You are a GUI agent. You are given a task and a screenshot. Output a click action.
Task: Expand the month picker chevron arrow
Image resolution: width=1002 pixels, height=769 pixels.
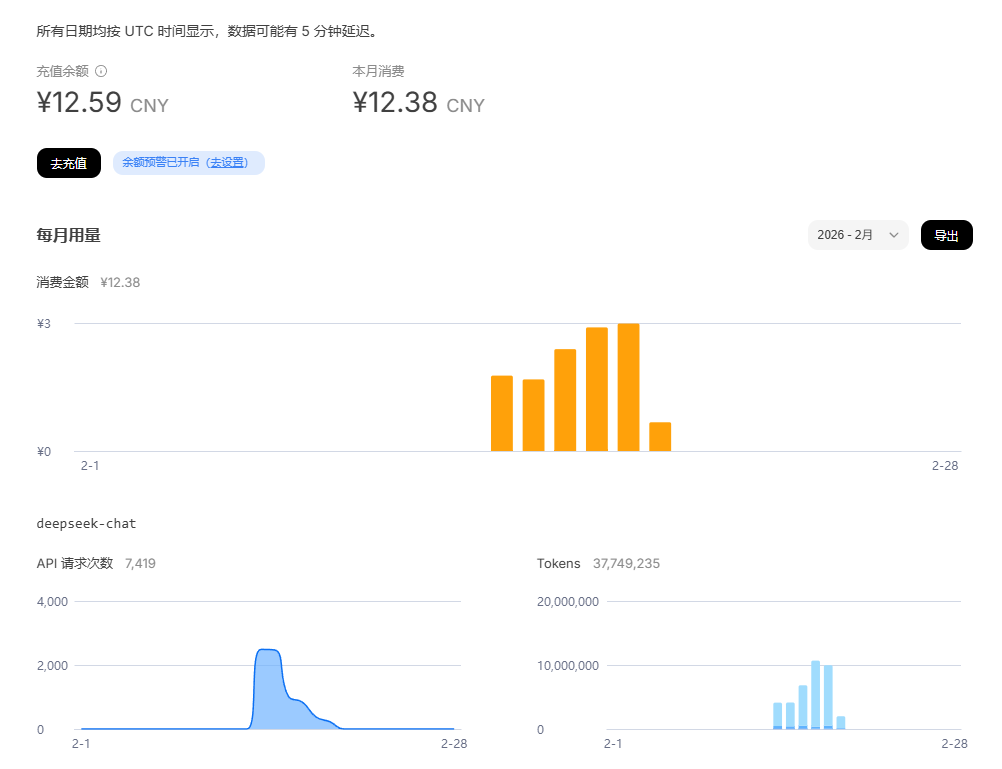[x=894, y=235]
